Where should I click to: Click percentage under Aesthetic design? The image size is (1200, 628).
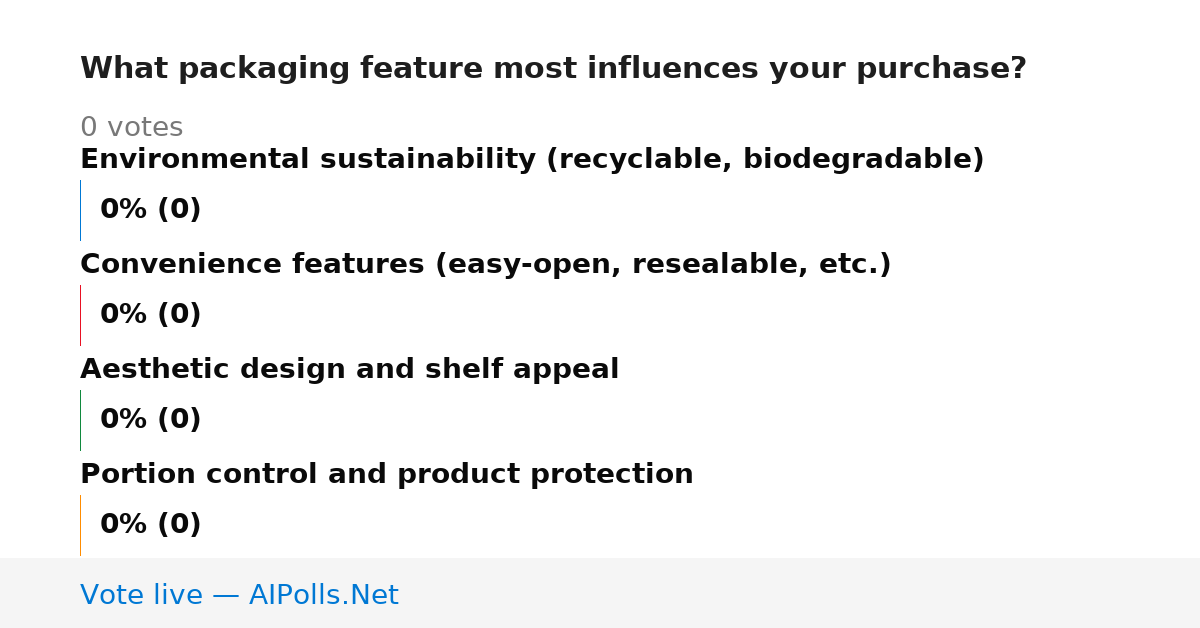(150, 420)
